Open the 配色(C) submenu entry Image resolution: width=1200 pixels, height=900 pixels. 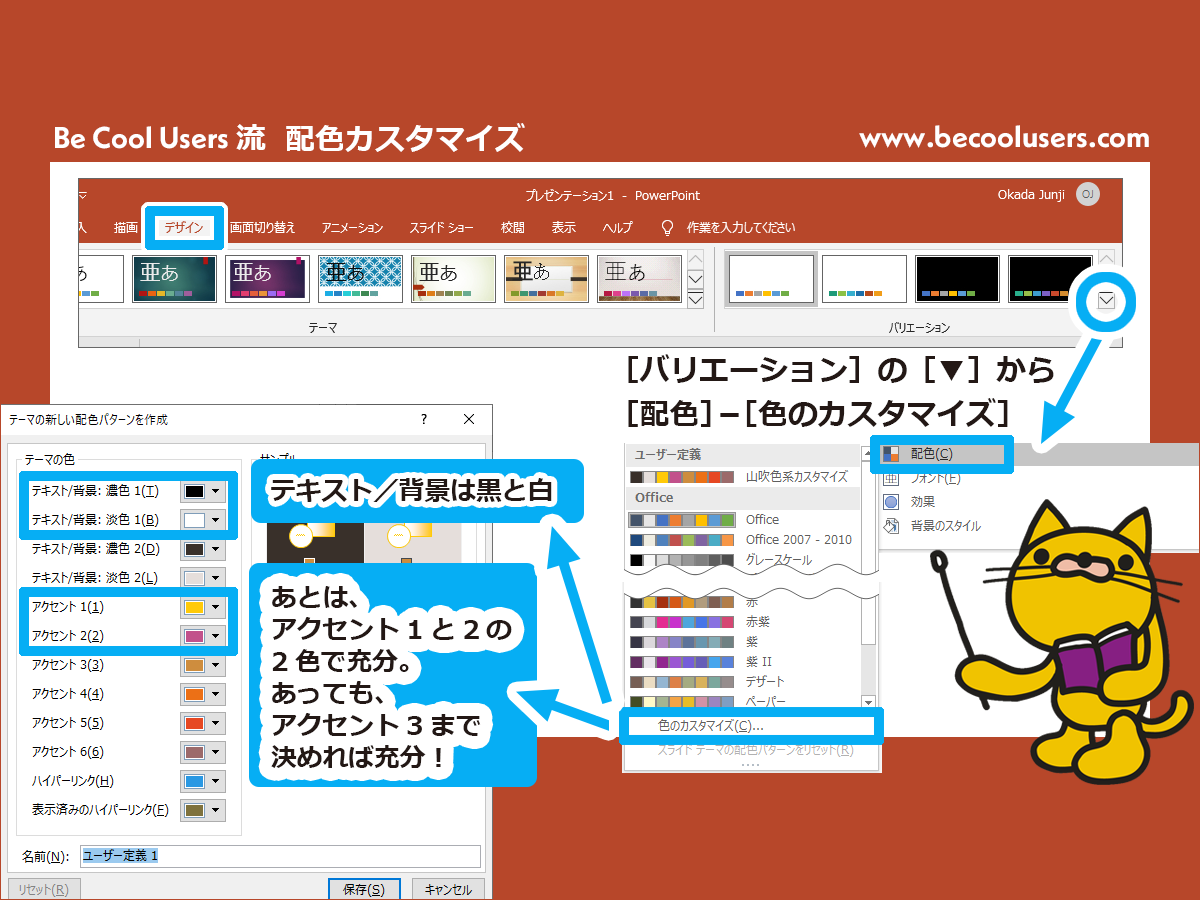point(941,454)
